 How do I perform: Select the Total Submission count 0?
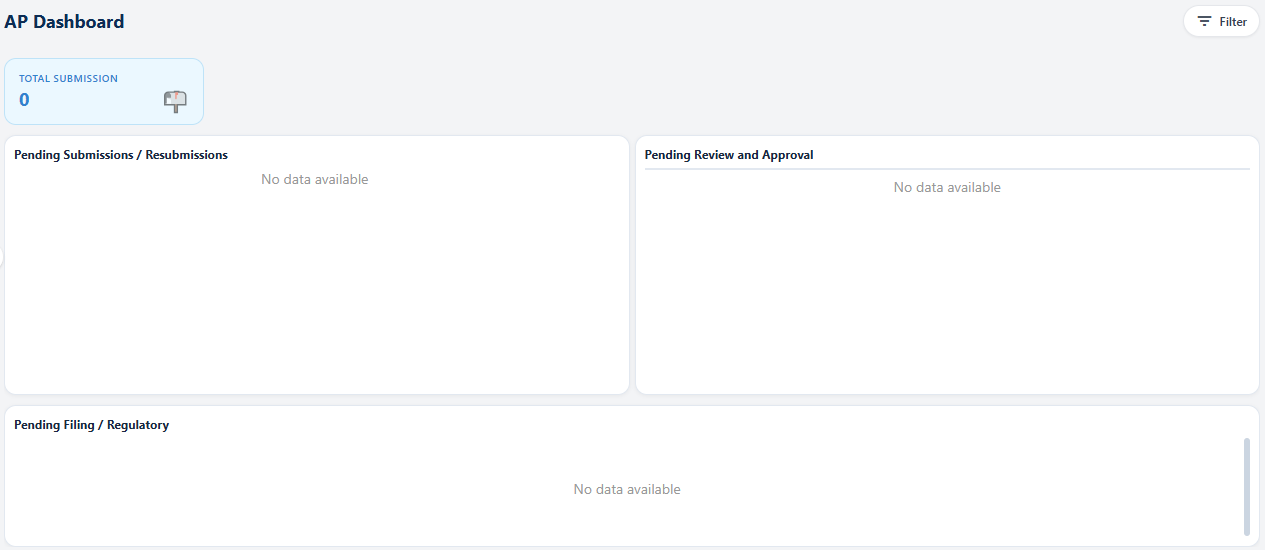[24, 100]
